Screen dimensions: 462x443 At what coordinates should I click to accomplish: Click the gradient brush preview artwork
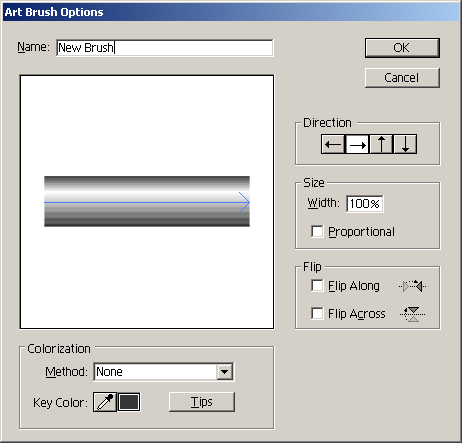coord(147,201)
